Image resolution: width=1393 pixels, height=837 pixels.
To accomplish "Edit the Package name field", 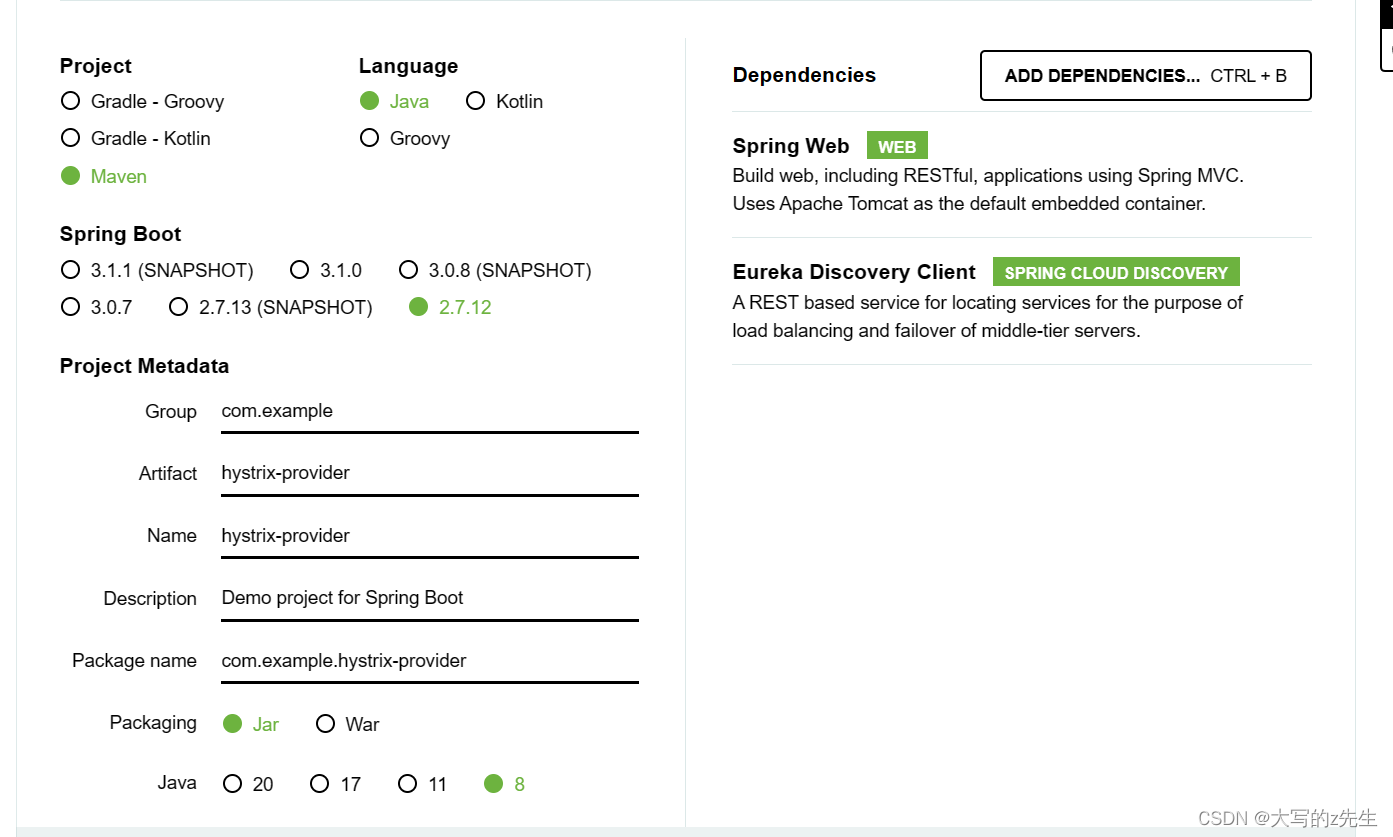I will tap(429, 660).
